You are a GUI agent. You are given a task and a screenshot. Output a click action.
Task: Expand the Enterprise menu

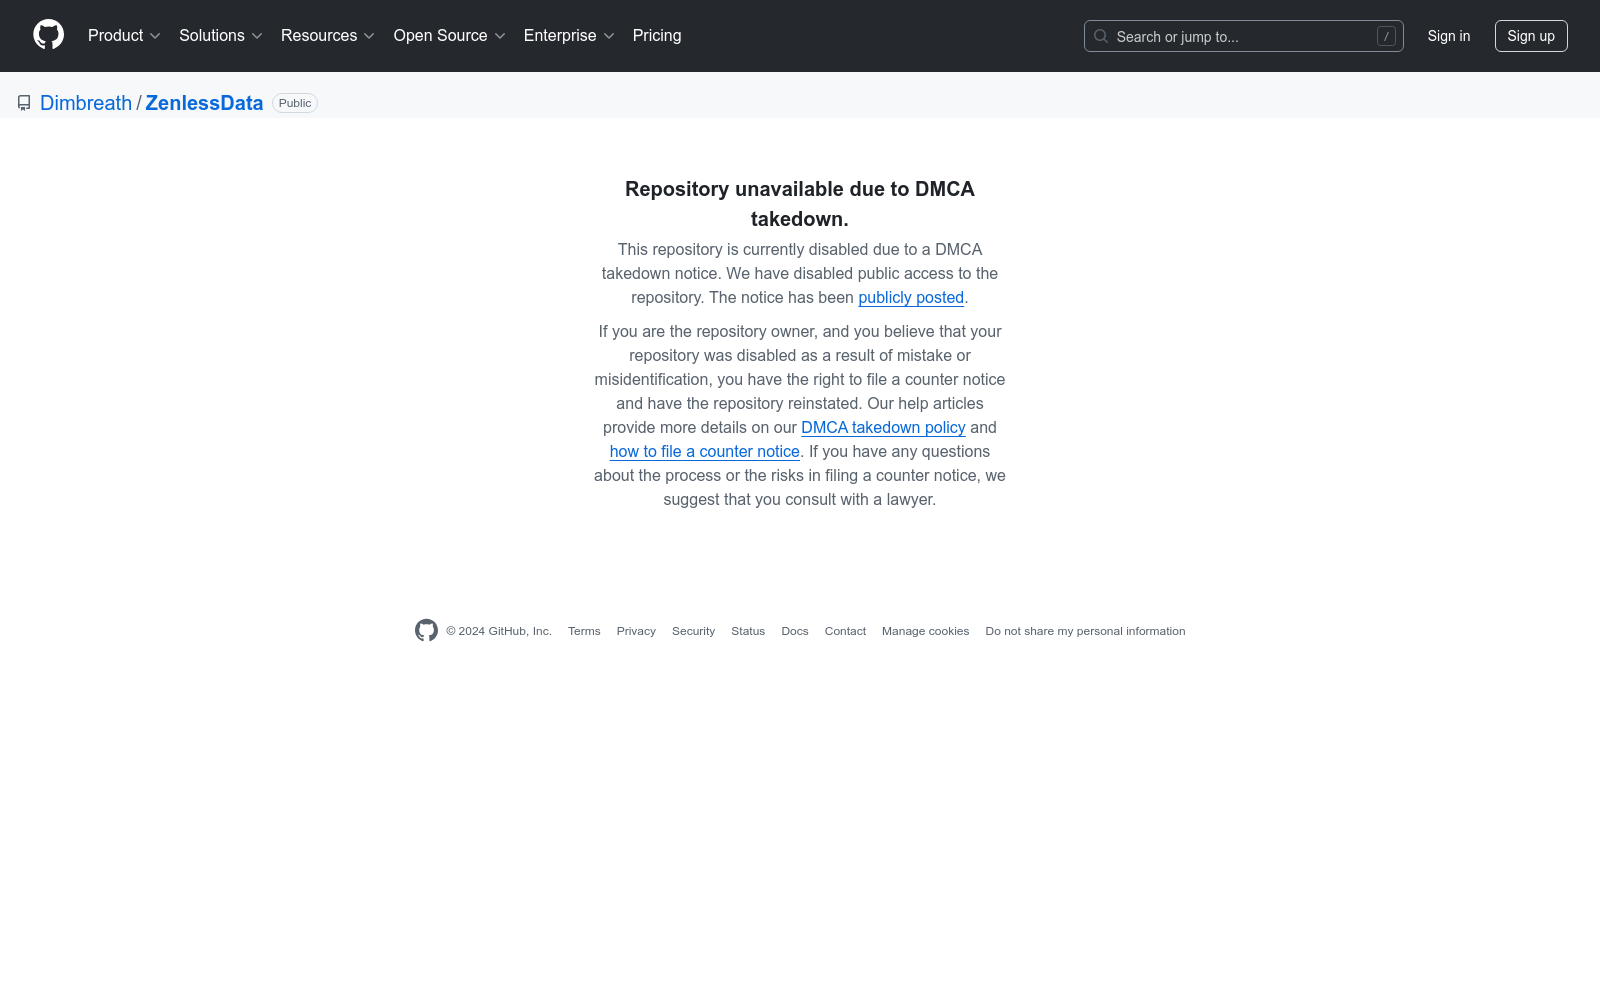569,35
